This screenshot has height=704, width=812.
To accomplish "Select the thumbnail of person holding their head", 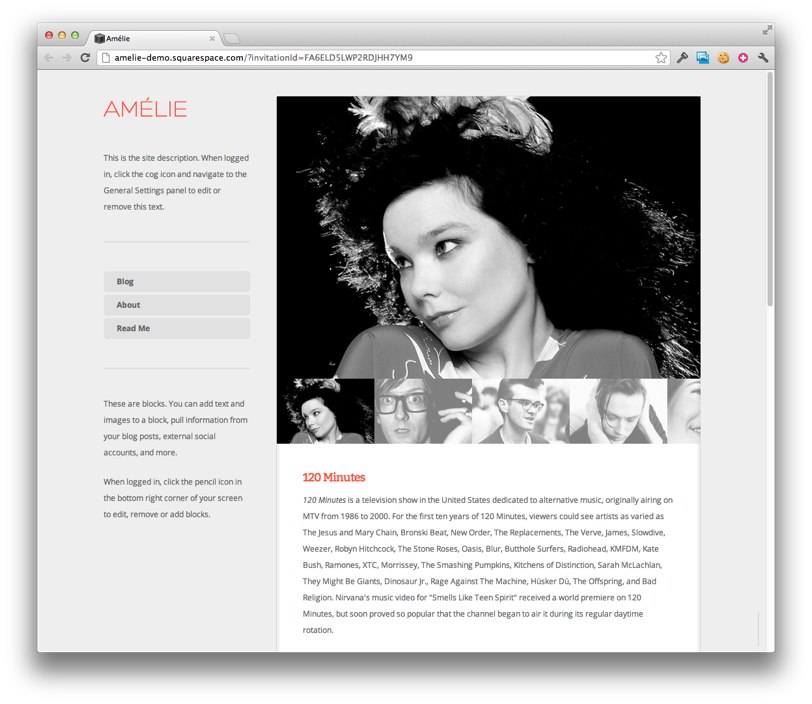I will click(618, 411).
